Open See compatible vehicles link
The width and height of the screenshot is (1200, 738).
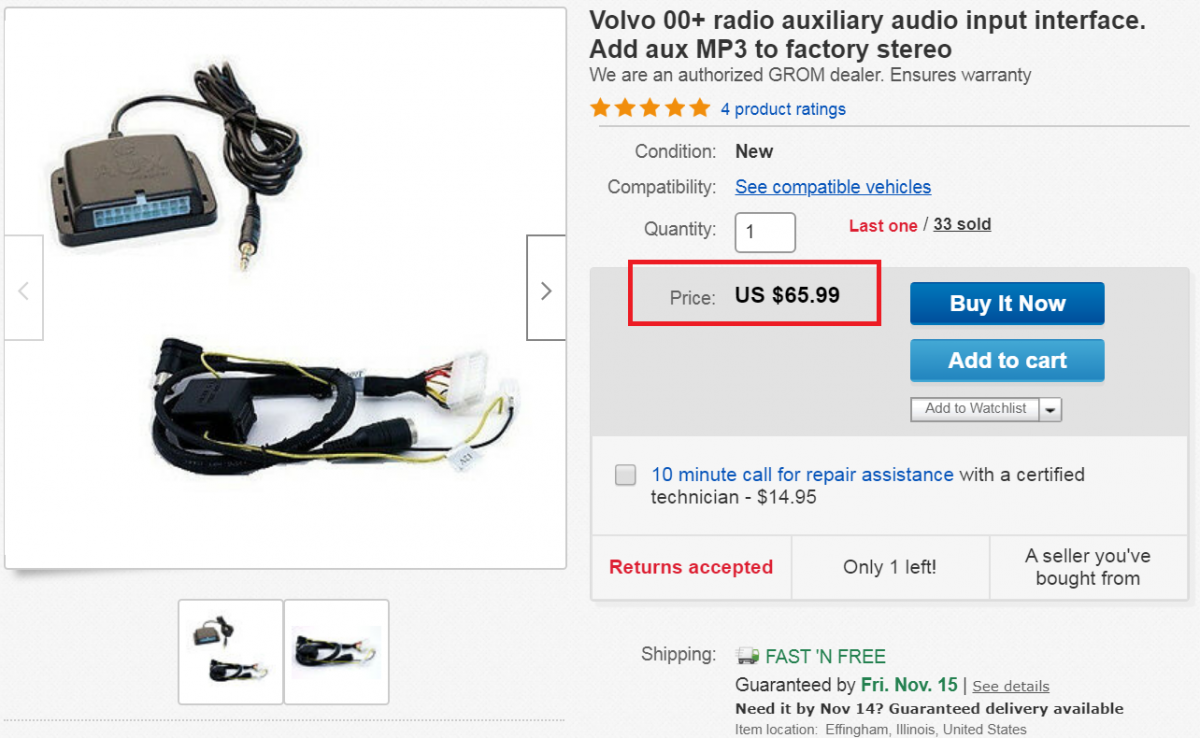[x=833, y=187]
